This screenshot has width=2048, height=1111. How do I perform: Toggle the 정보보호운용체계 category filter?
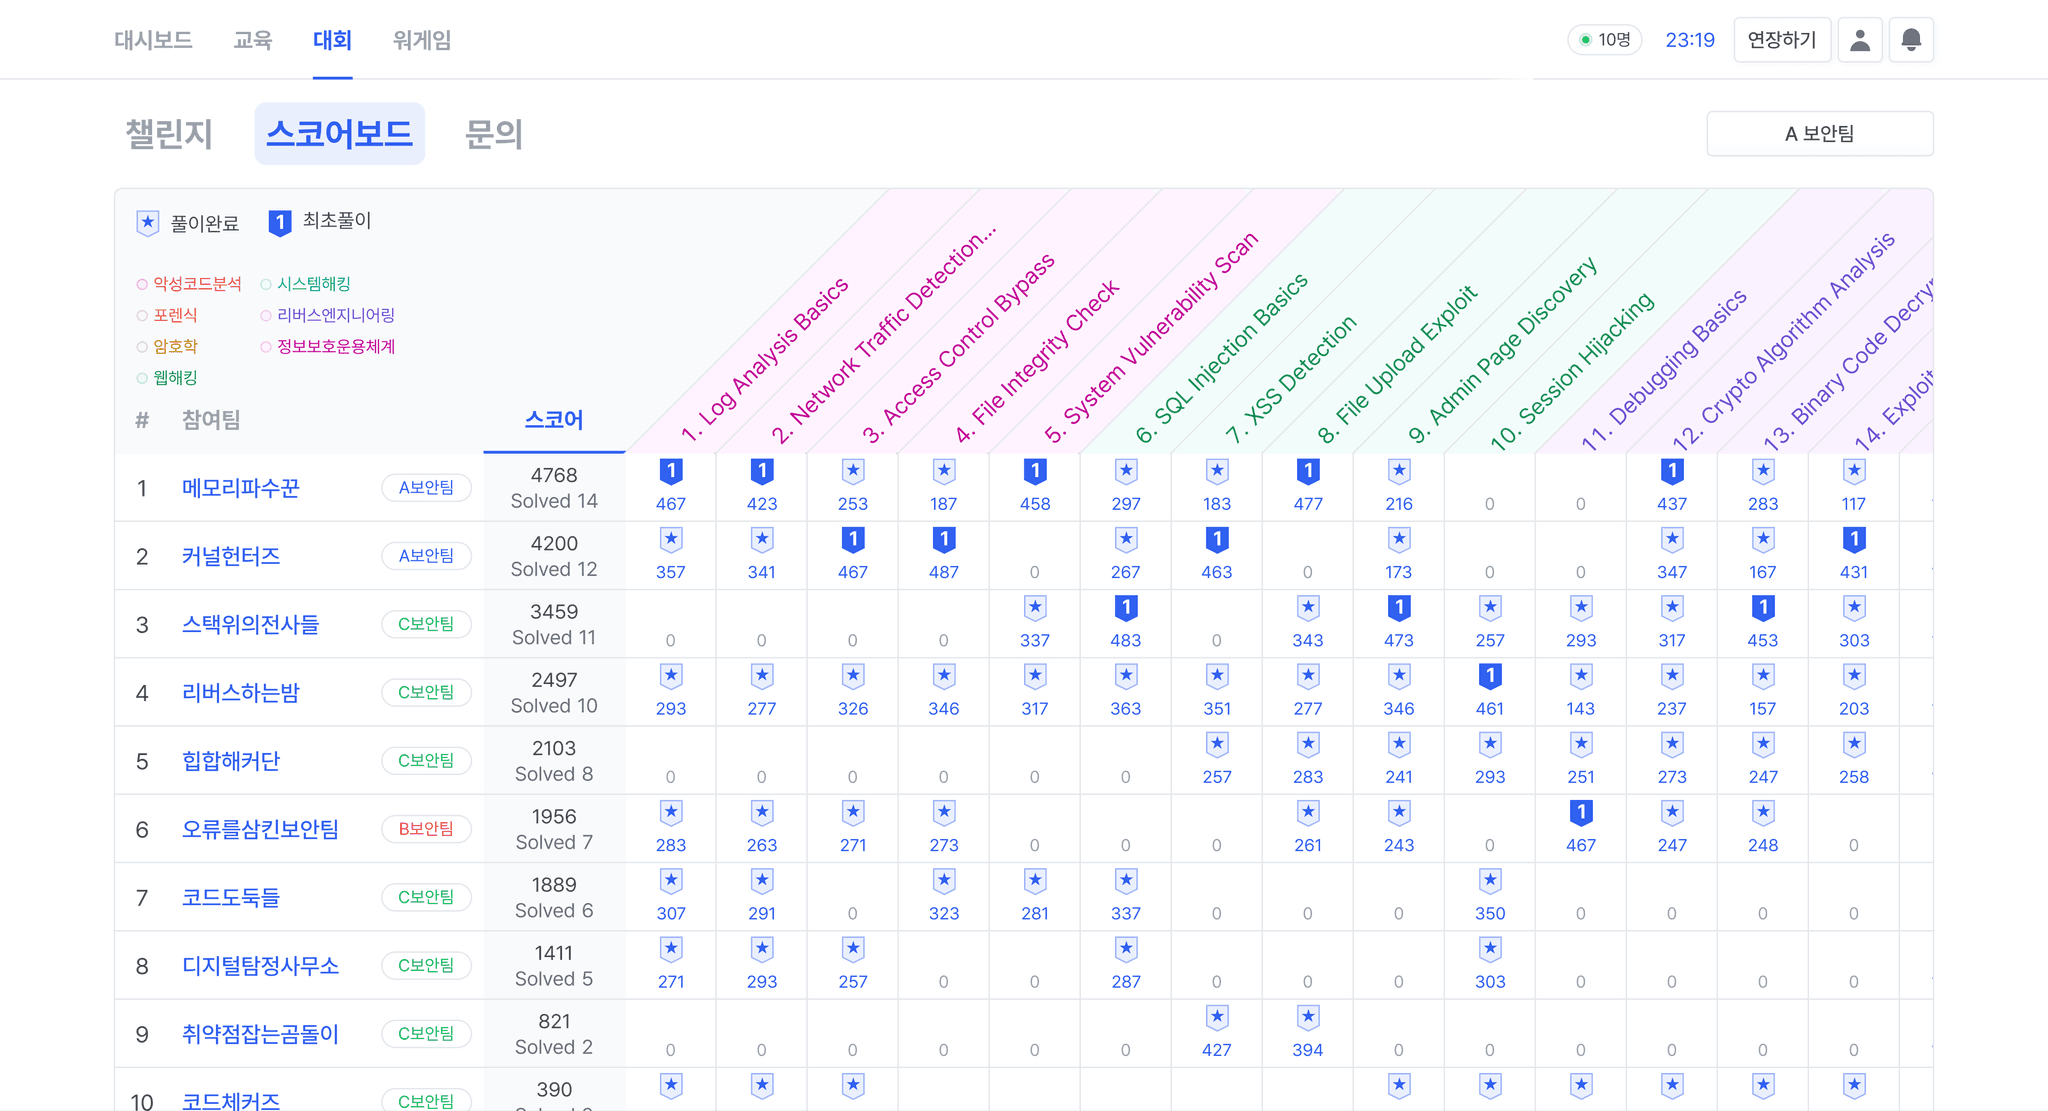click(x=327, y=346)
